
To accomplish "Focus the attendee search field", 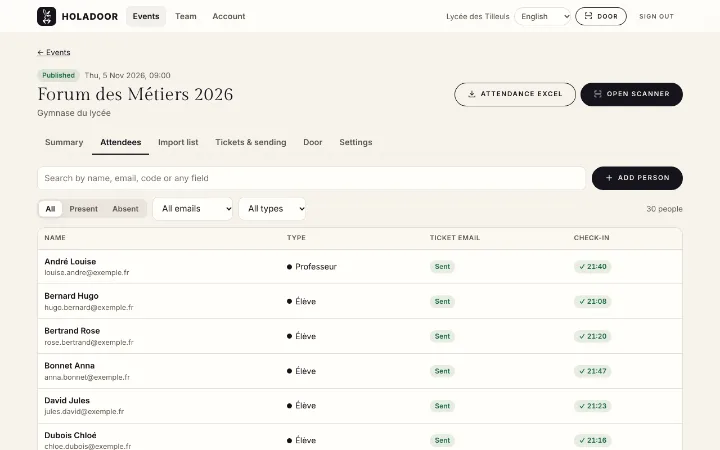I will 311,178.
